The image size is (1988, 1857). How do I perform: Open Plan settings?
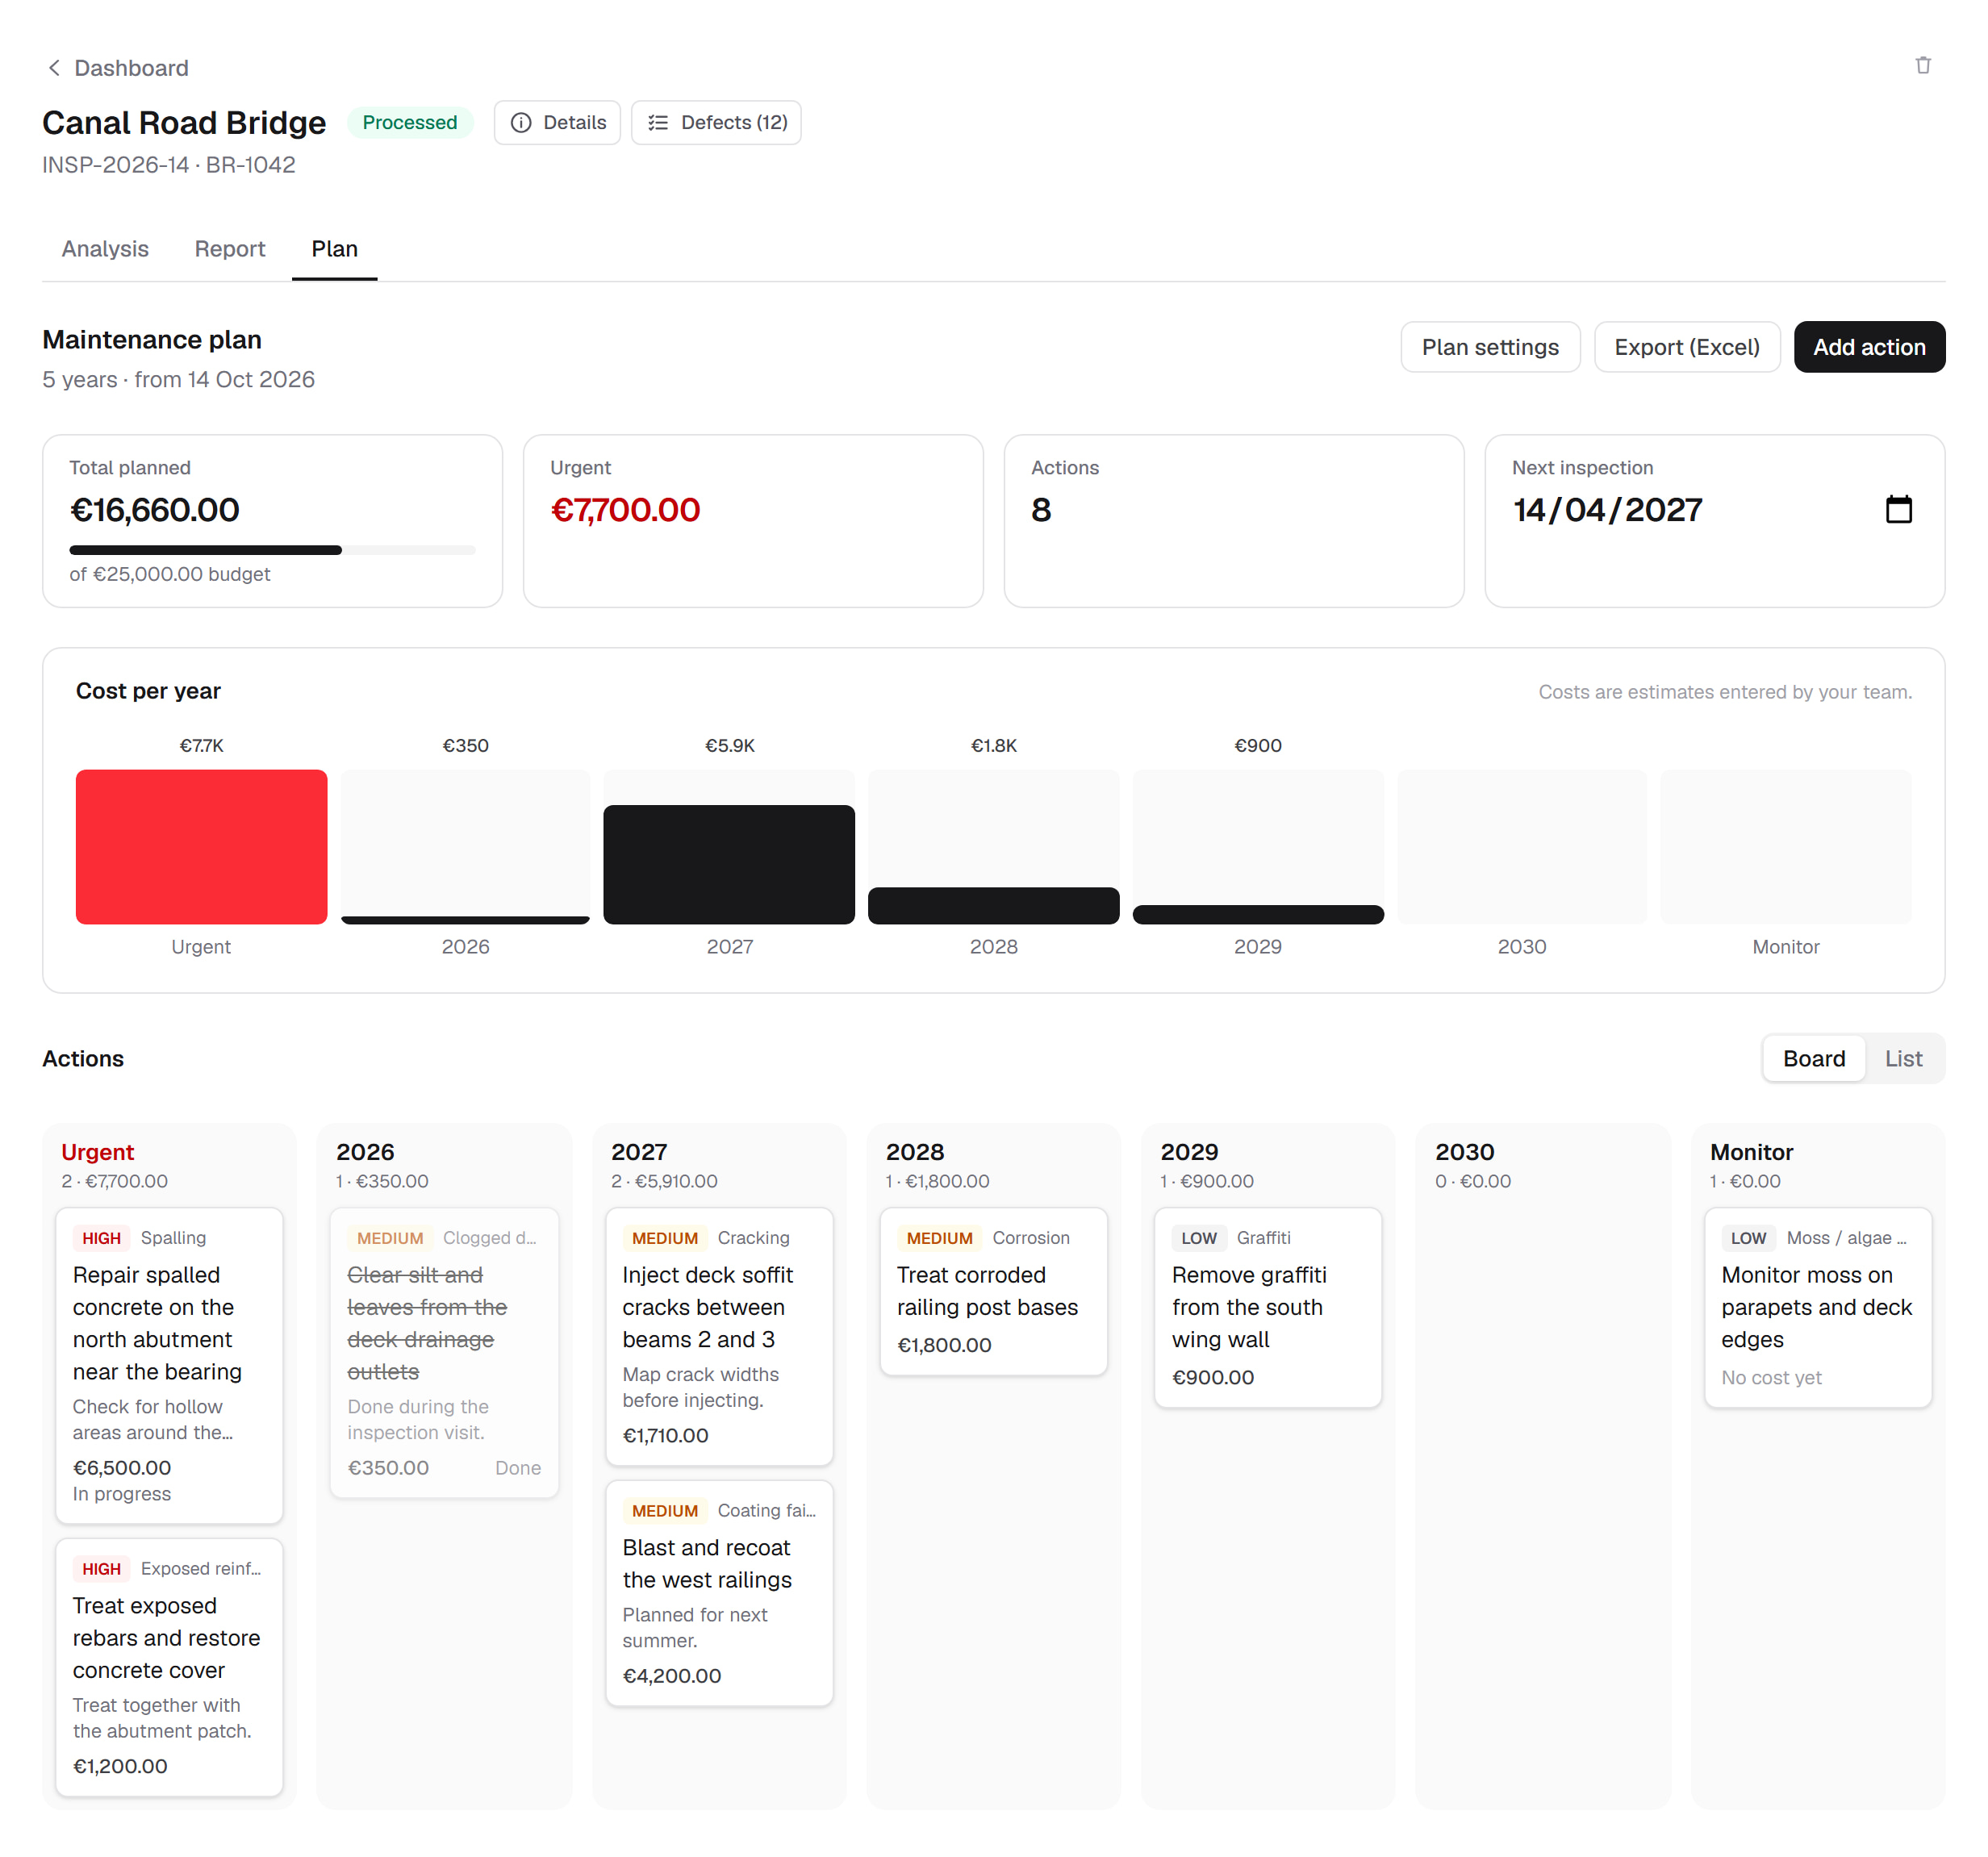[x=1490, y=347]
